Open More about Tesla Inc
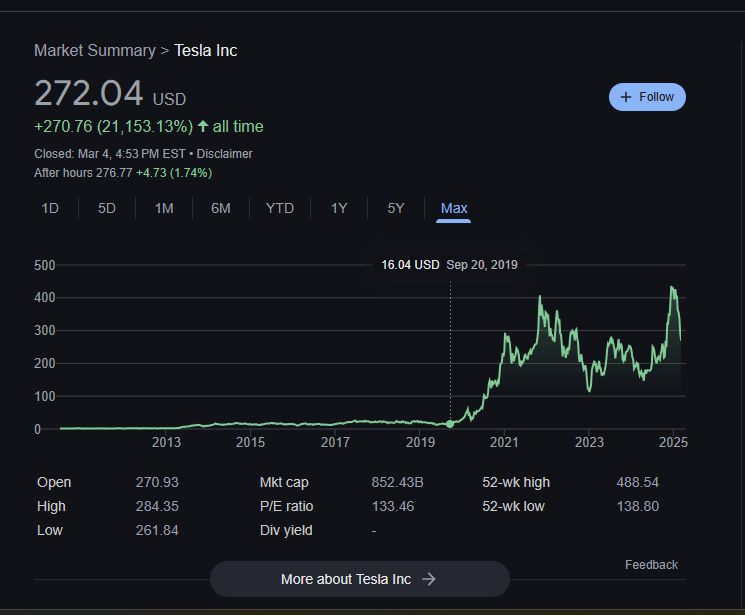Viewport: 745px width, 615px height. click(x=360, y=579)
